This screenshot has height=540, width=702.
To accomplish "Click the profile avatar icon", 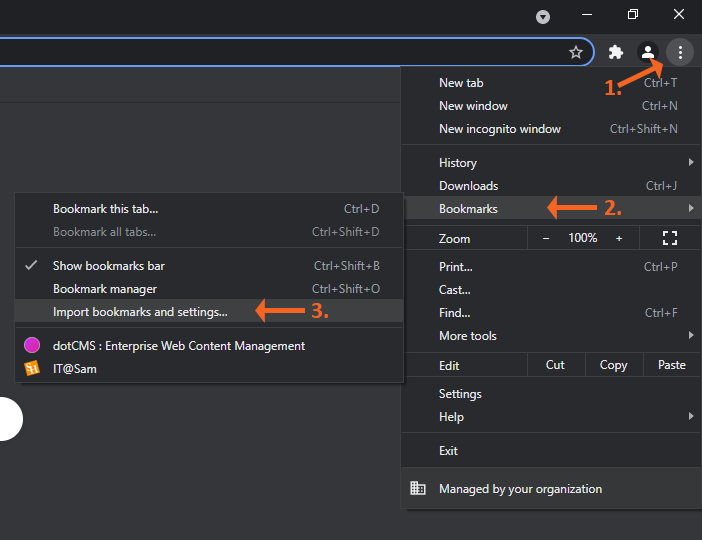I will click(x=648, y=52).
